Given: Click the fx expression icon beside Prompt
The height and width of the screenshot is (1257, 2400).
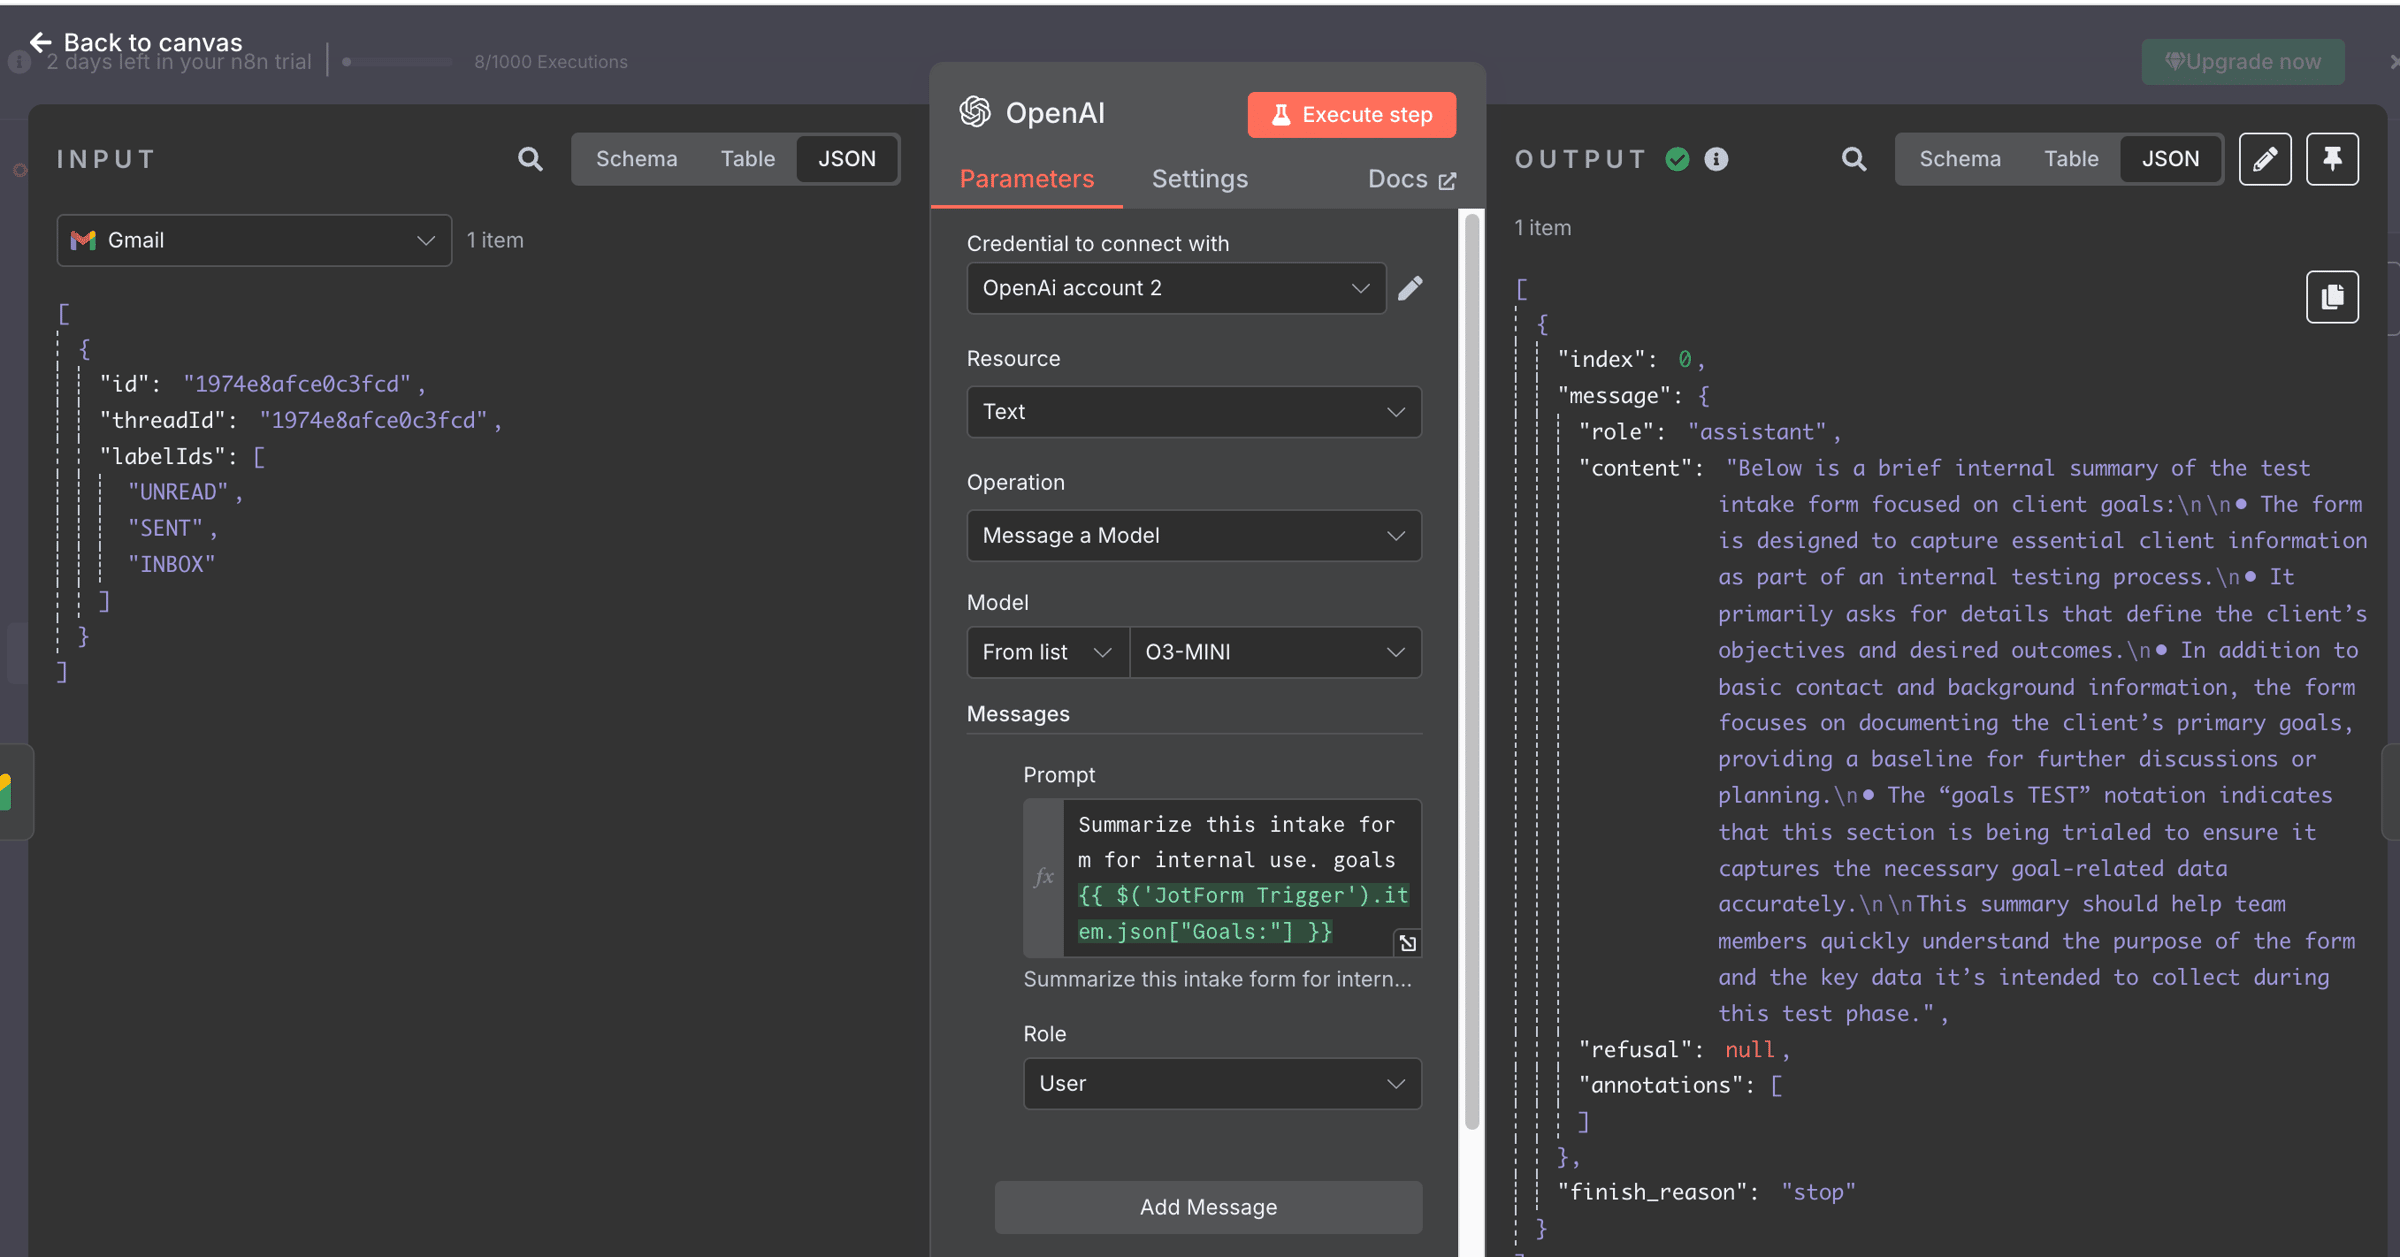Looking at the screenshot, I should 1043,877.
